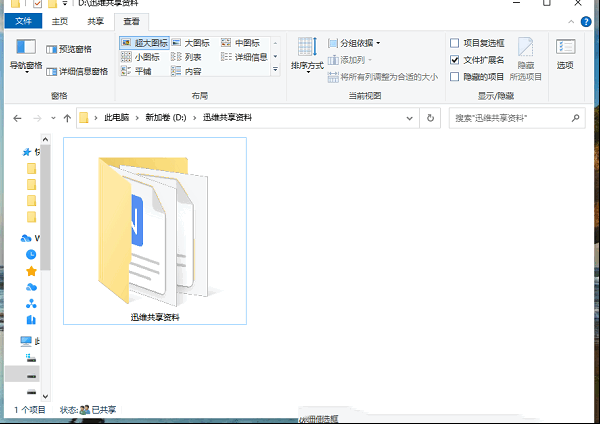
Task: Click 此电脑 in the address path
Action: 117,117
